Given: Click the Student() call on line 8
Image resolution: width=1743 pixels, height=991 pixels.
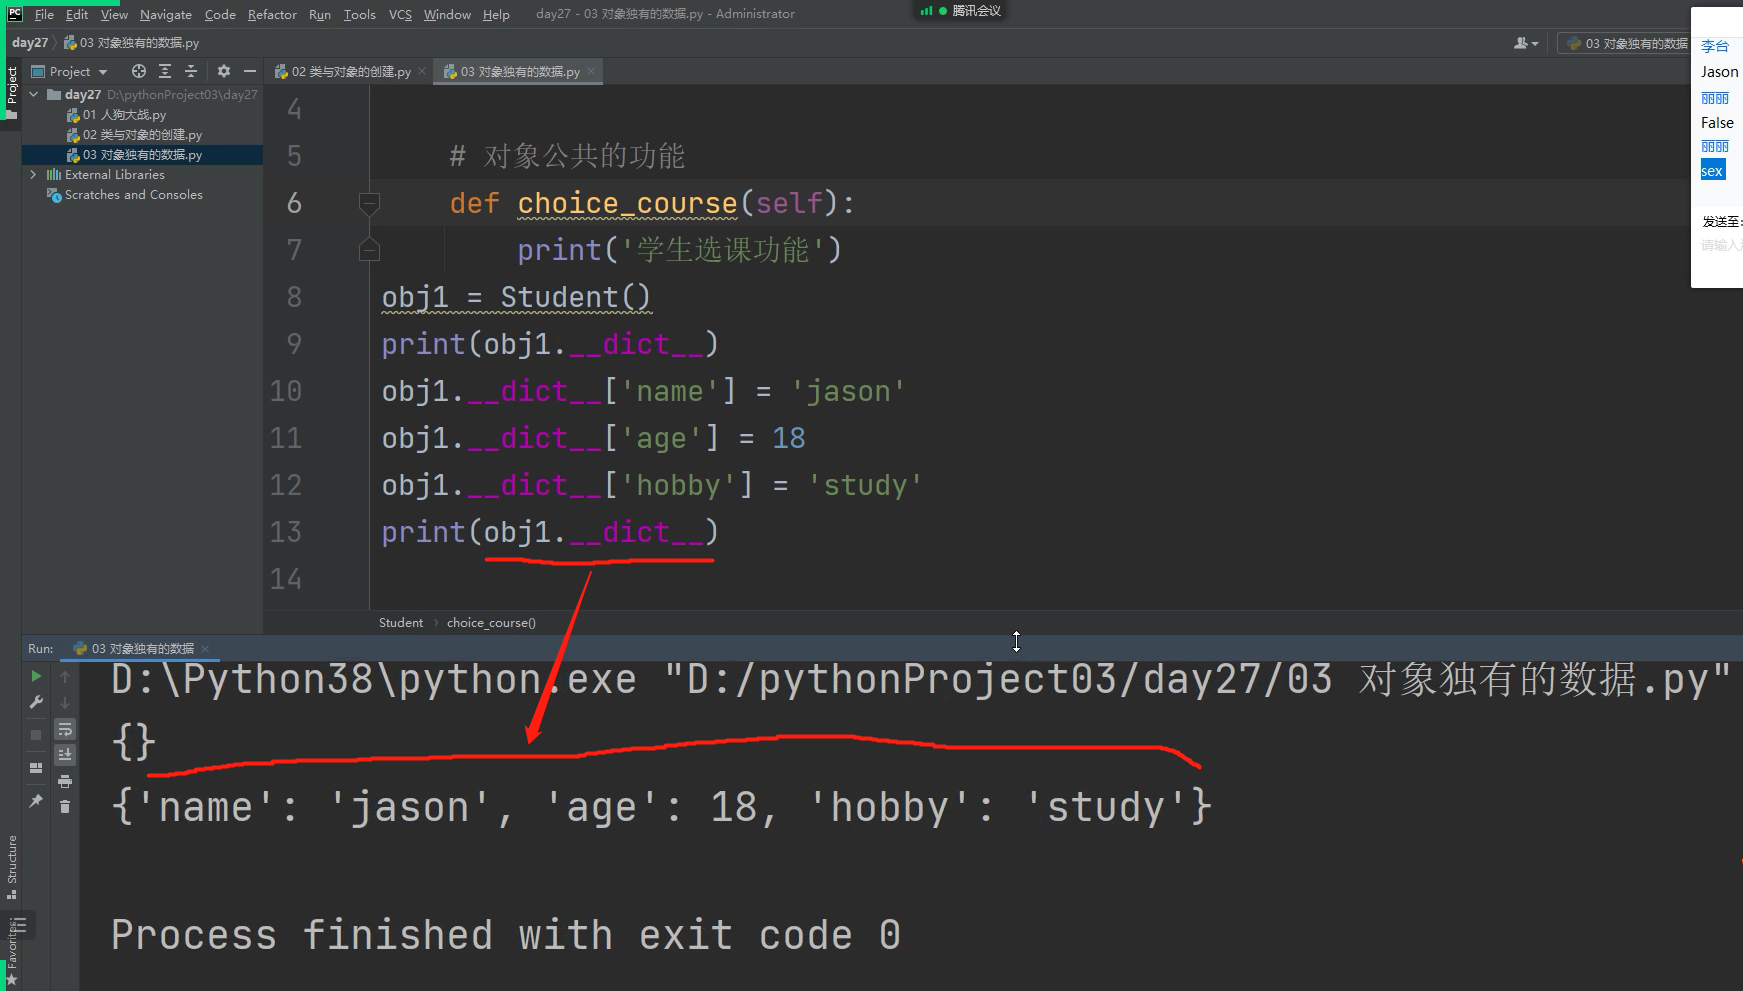Looking at the screenshot, I should (575, 297).
